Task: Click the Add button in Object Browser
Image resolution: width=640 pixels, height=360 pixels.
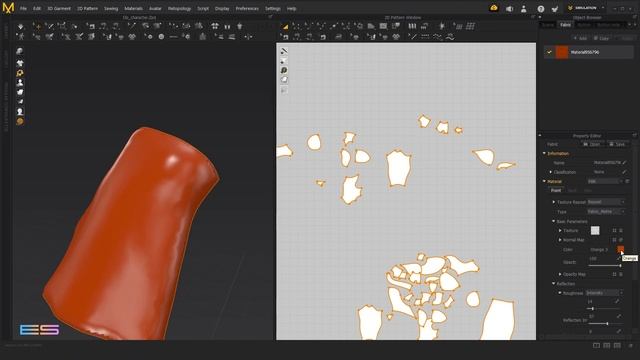Action: (580, 38)
